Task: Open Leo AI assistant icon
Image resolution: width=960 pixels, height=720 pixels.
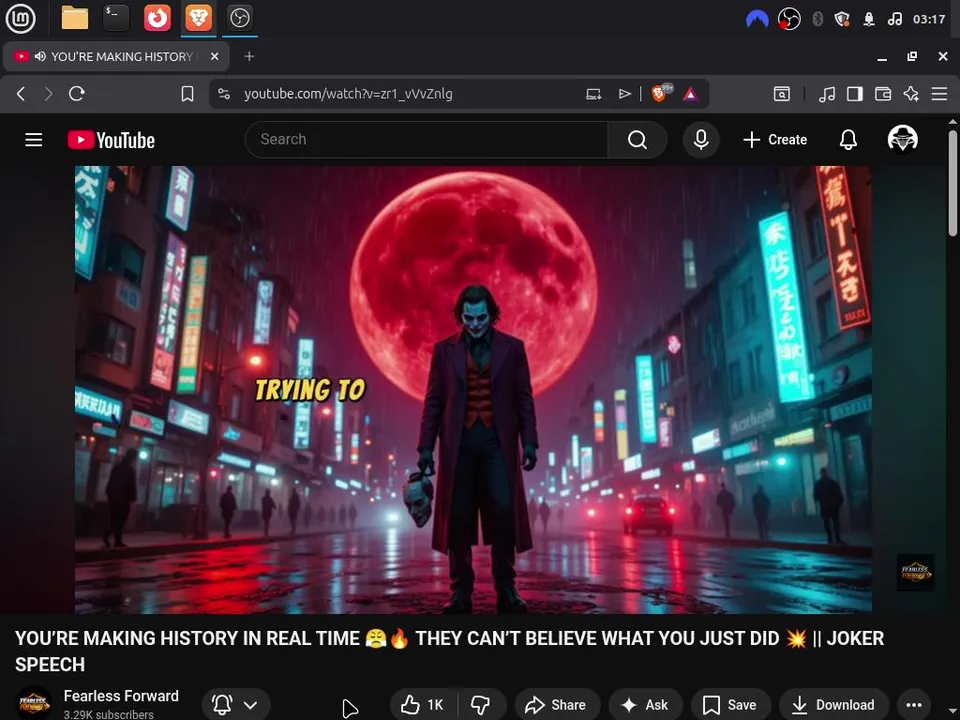Action: (911, 94)
